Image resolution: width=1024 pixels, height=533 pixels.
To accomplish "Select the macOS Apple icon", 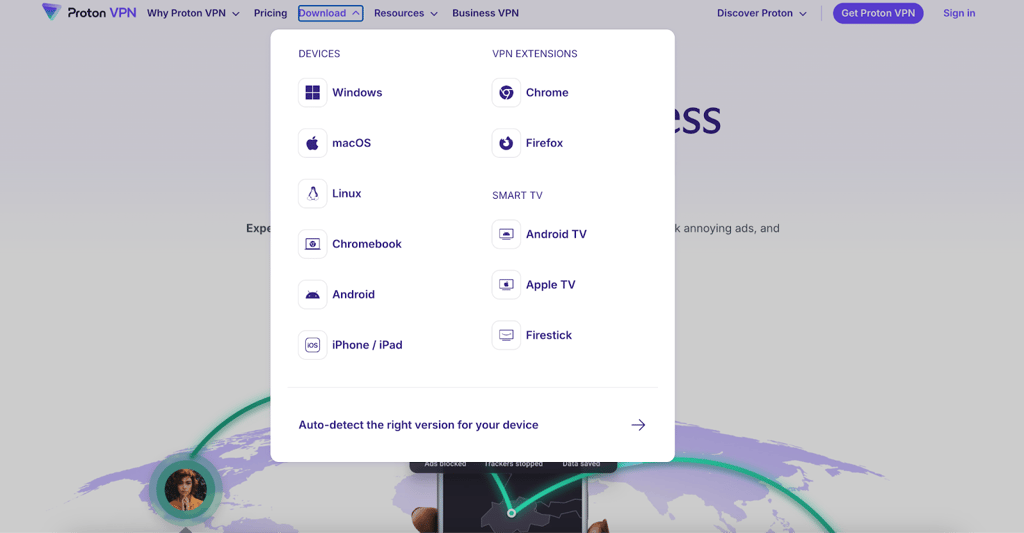I will click(x=313, y=143).
